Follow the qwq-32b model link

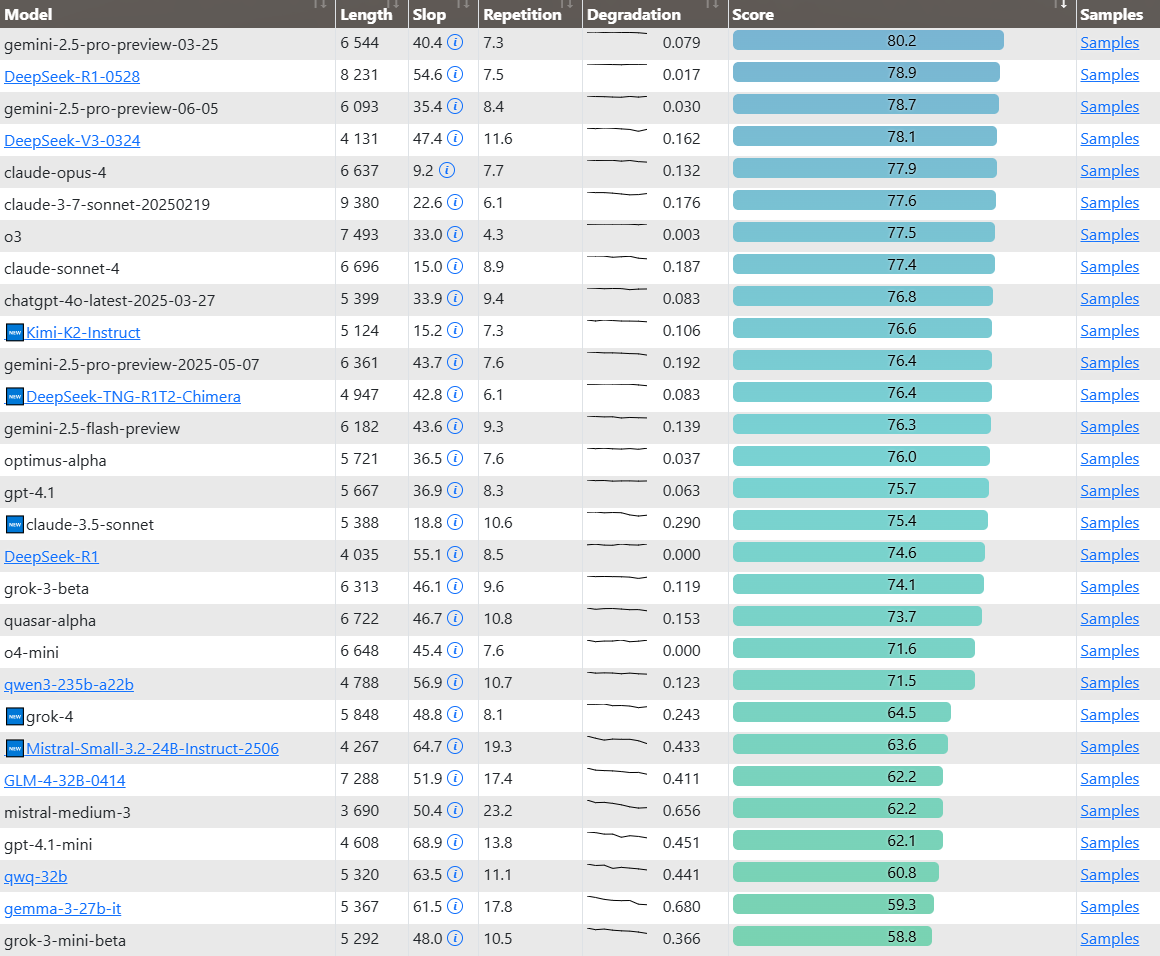(x=36, y=877)
